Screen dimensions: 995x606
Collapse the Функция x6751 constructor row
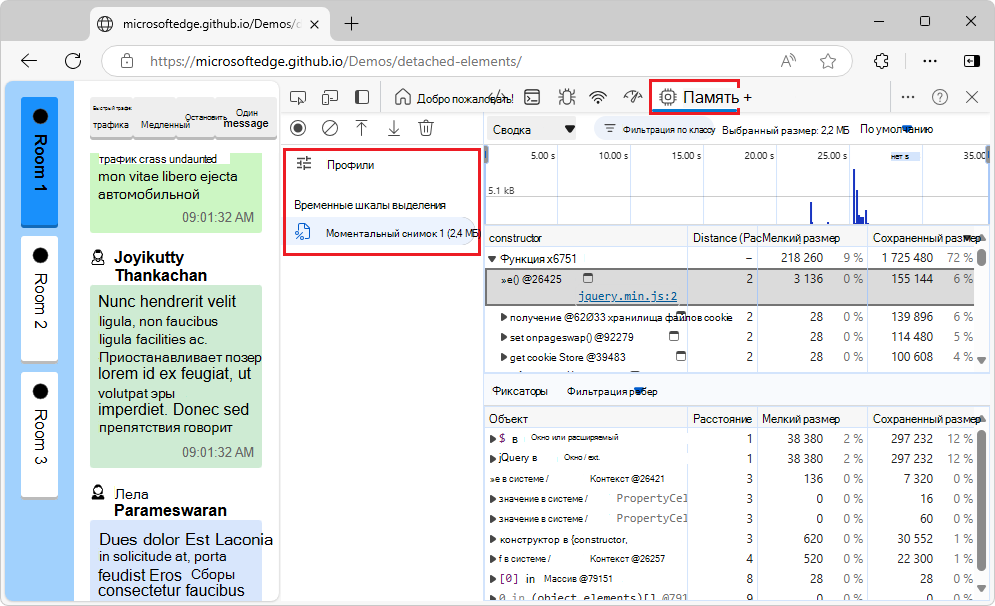(492, 258)
